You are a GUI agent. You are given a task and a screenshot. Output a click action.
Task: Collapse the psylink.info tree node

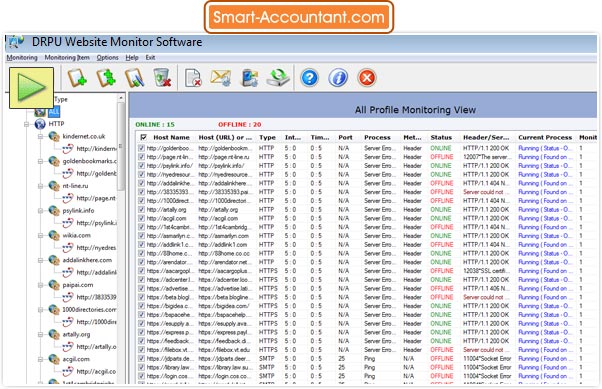click(40, 210)
